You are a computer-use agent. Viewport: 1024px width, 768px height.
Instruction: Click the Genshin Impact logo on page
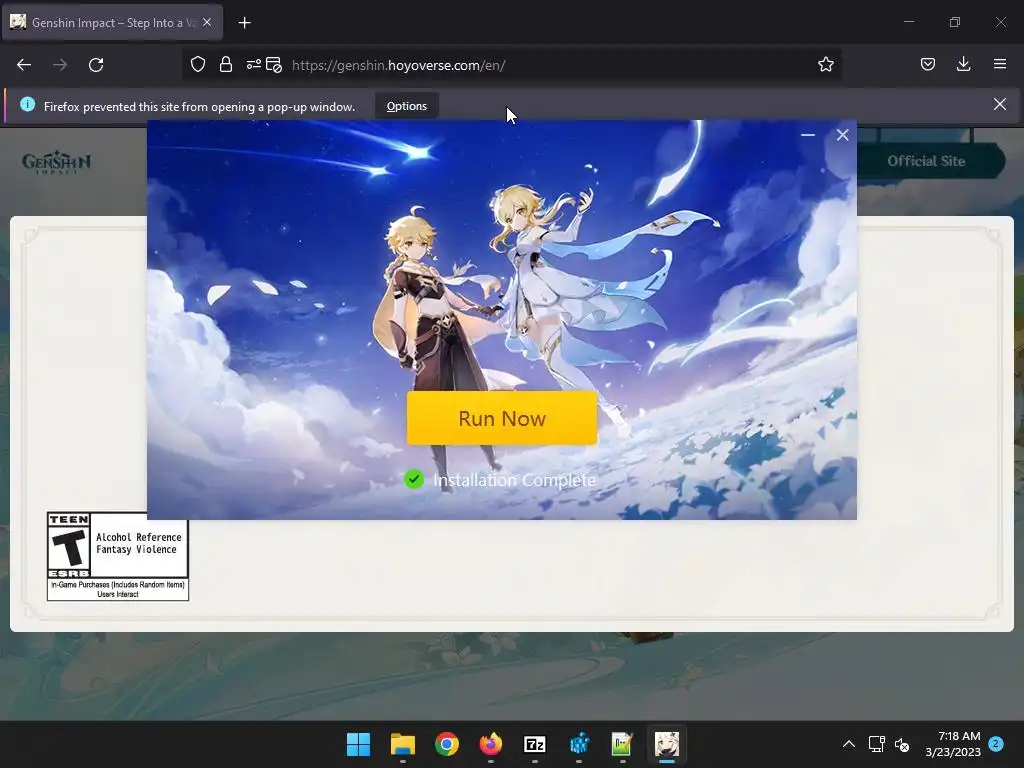tap(56, 161)
